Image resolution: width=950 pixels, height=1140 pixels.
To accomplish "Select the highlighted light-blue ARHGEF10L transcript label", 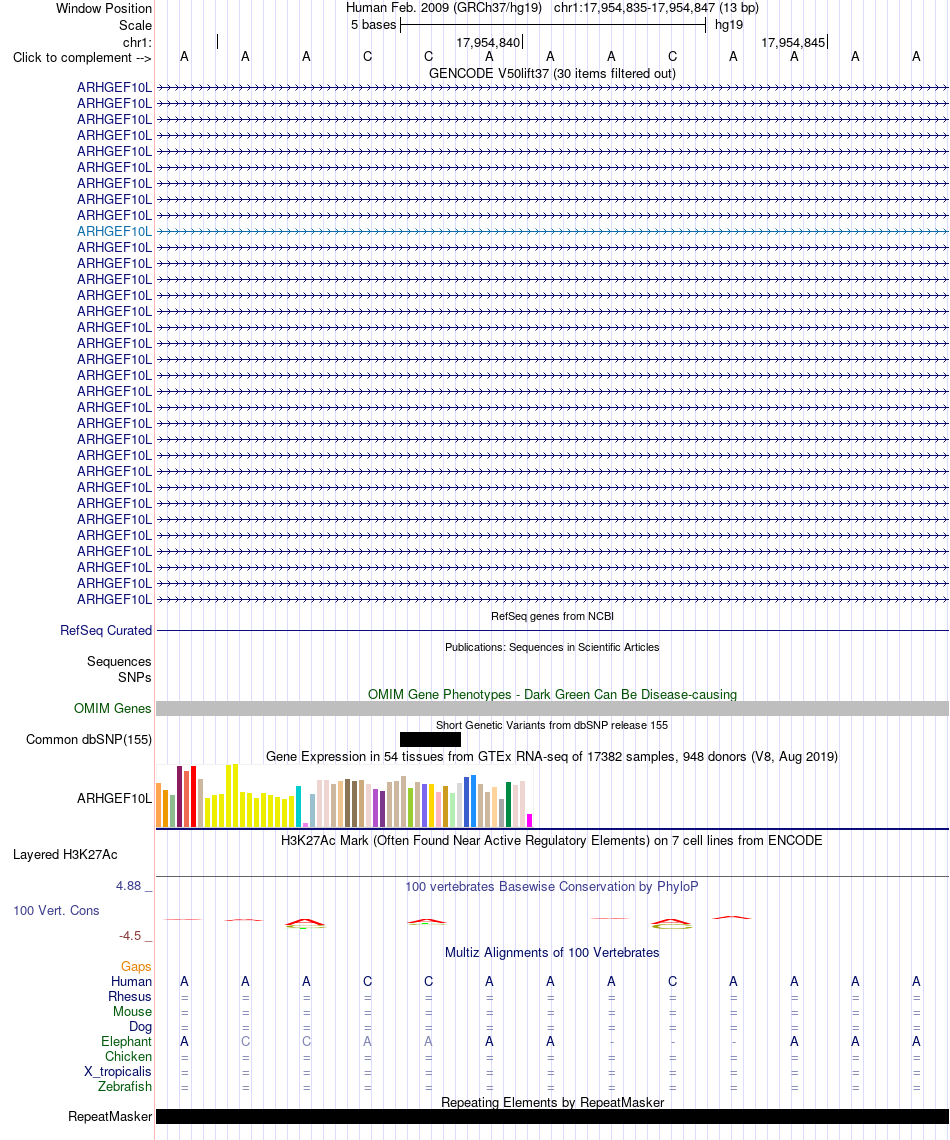I will (114, 231).
